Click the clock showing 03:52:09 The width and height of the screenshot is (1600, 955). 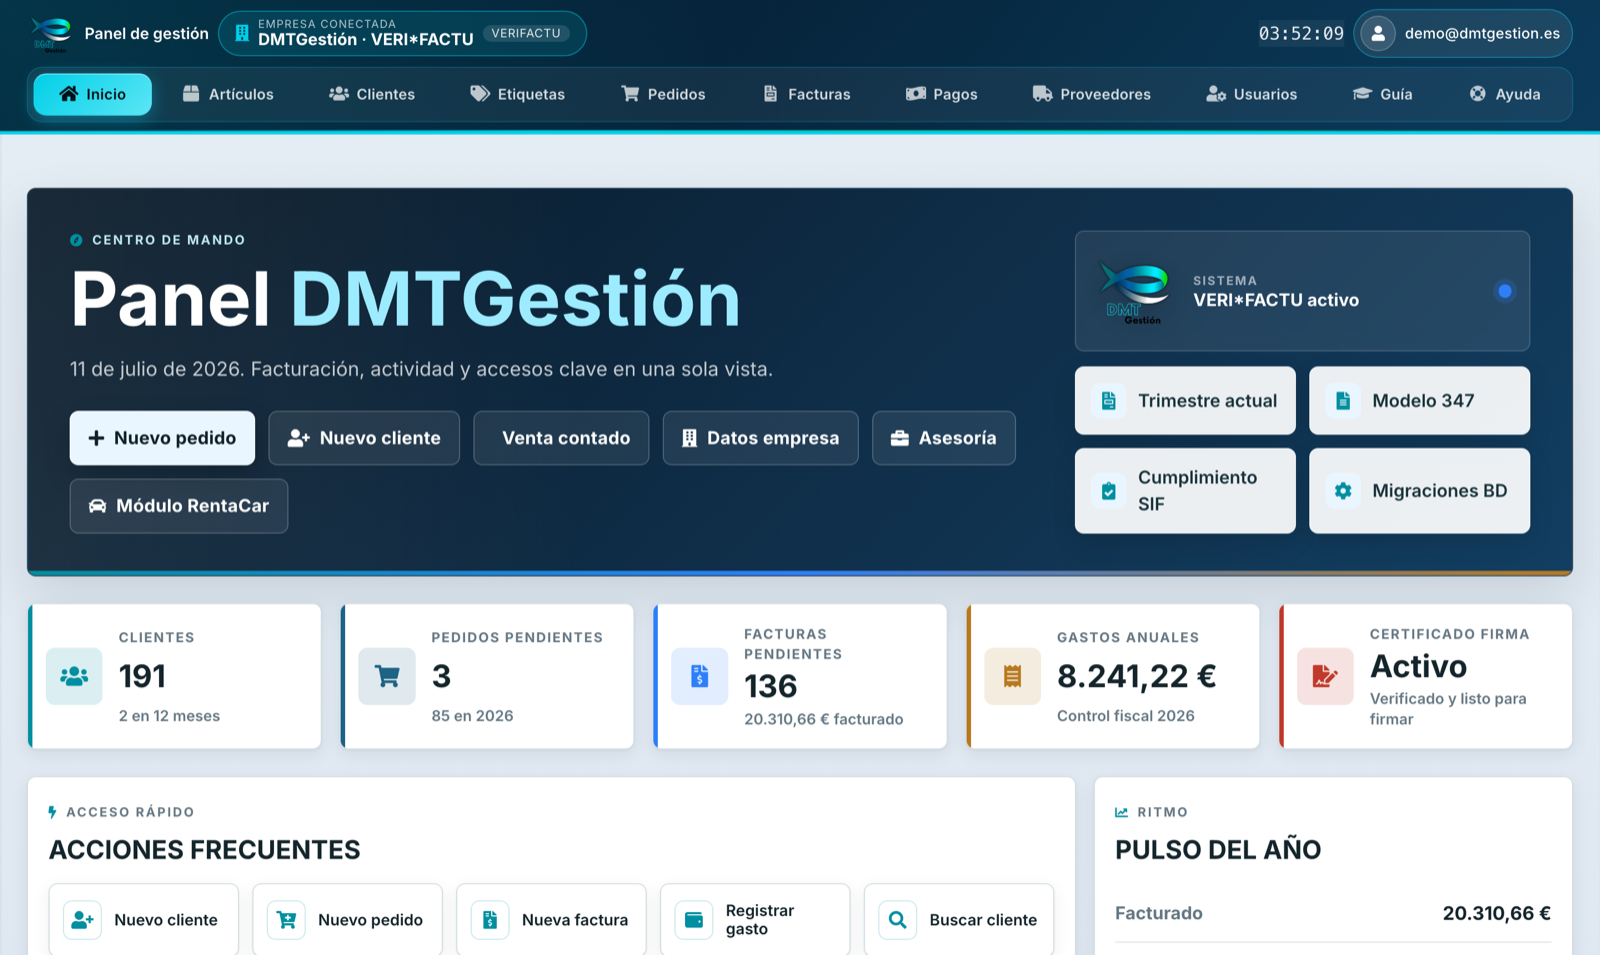[1301, 34]
